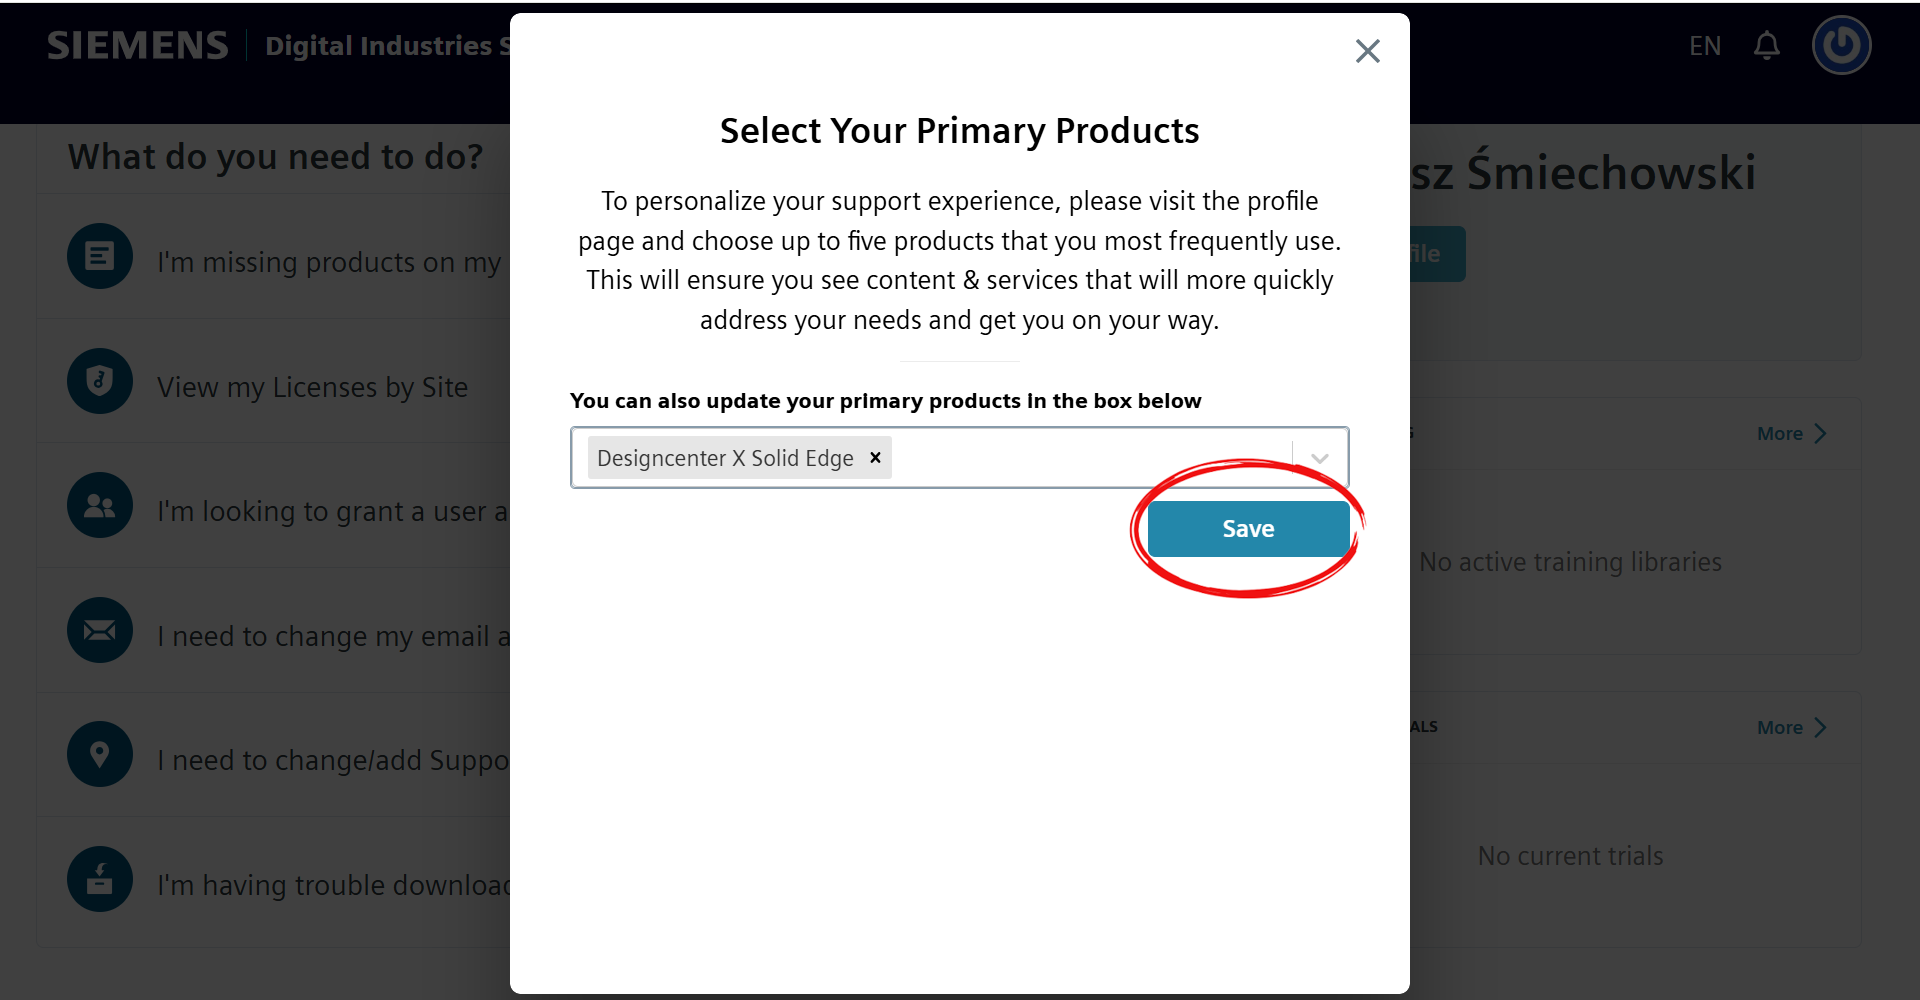
Task: Click the SIEMENS logo
Action: (138, 46)
